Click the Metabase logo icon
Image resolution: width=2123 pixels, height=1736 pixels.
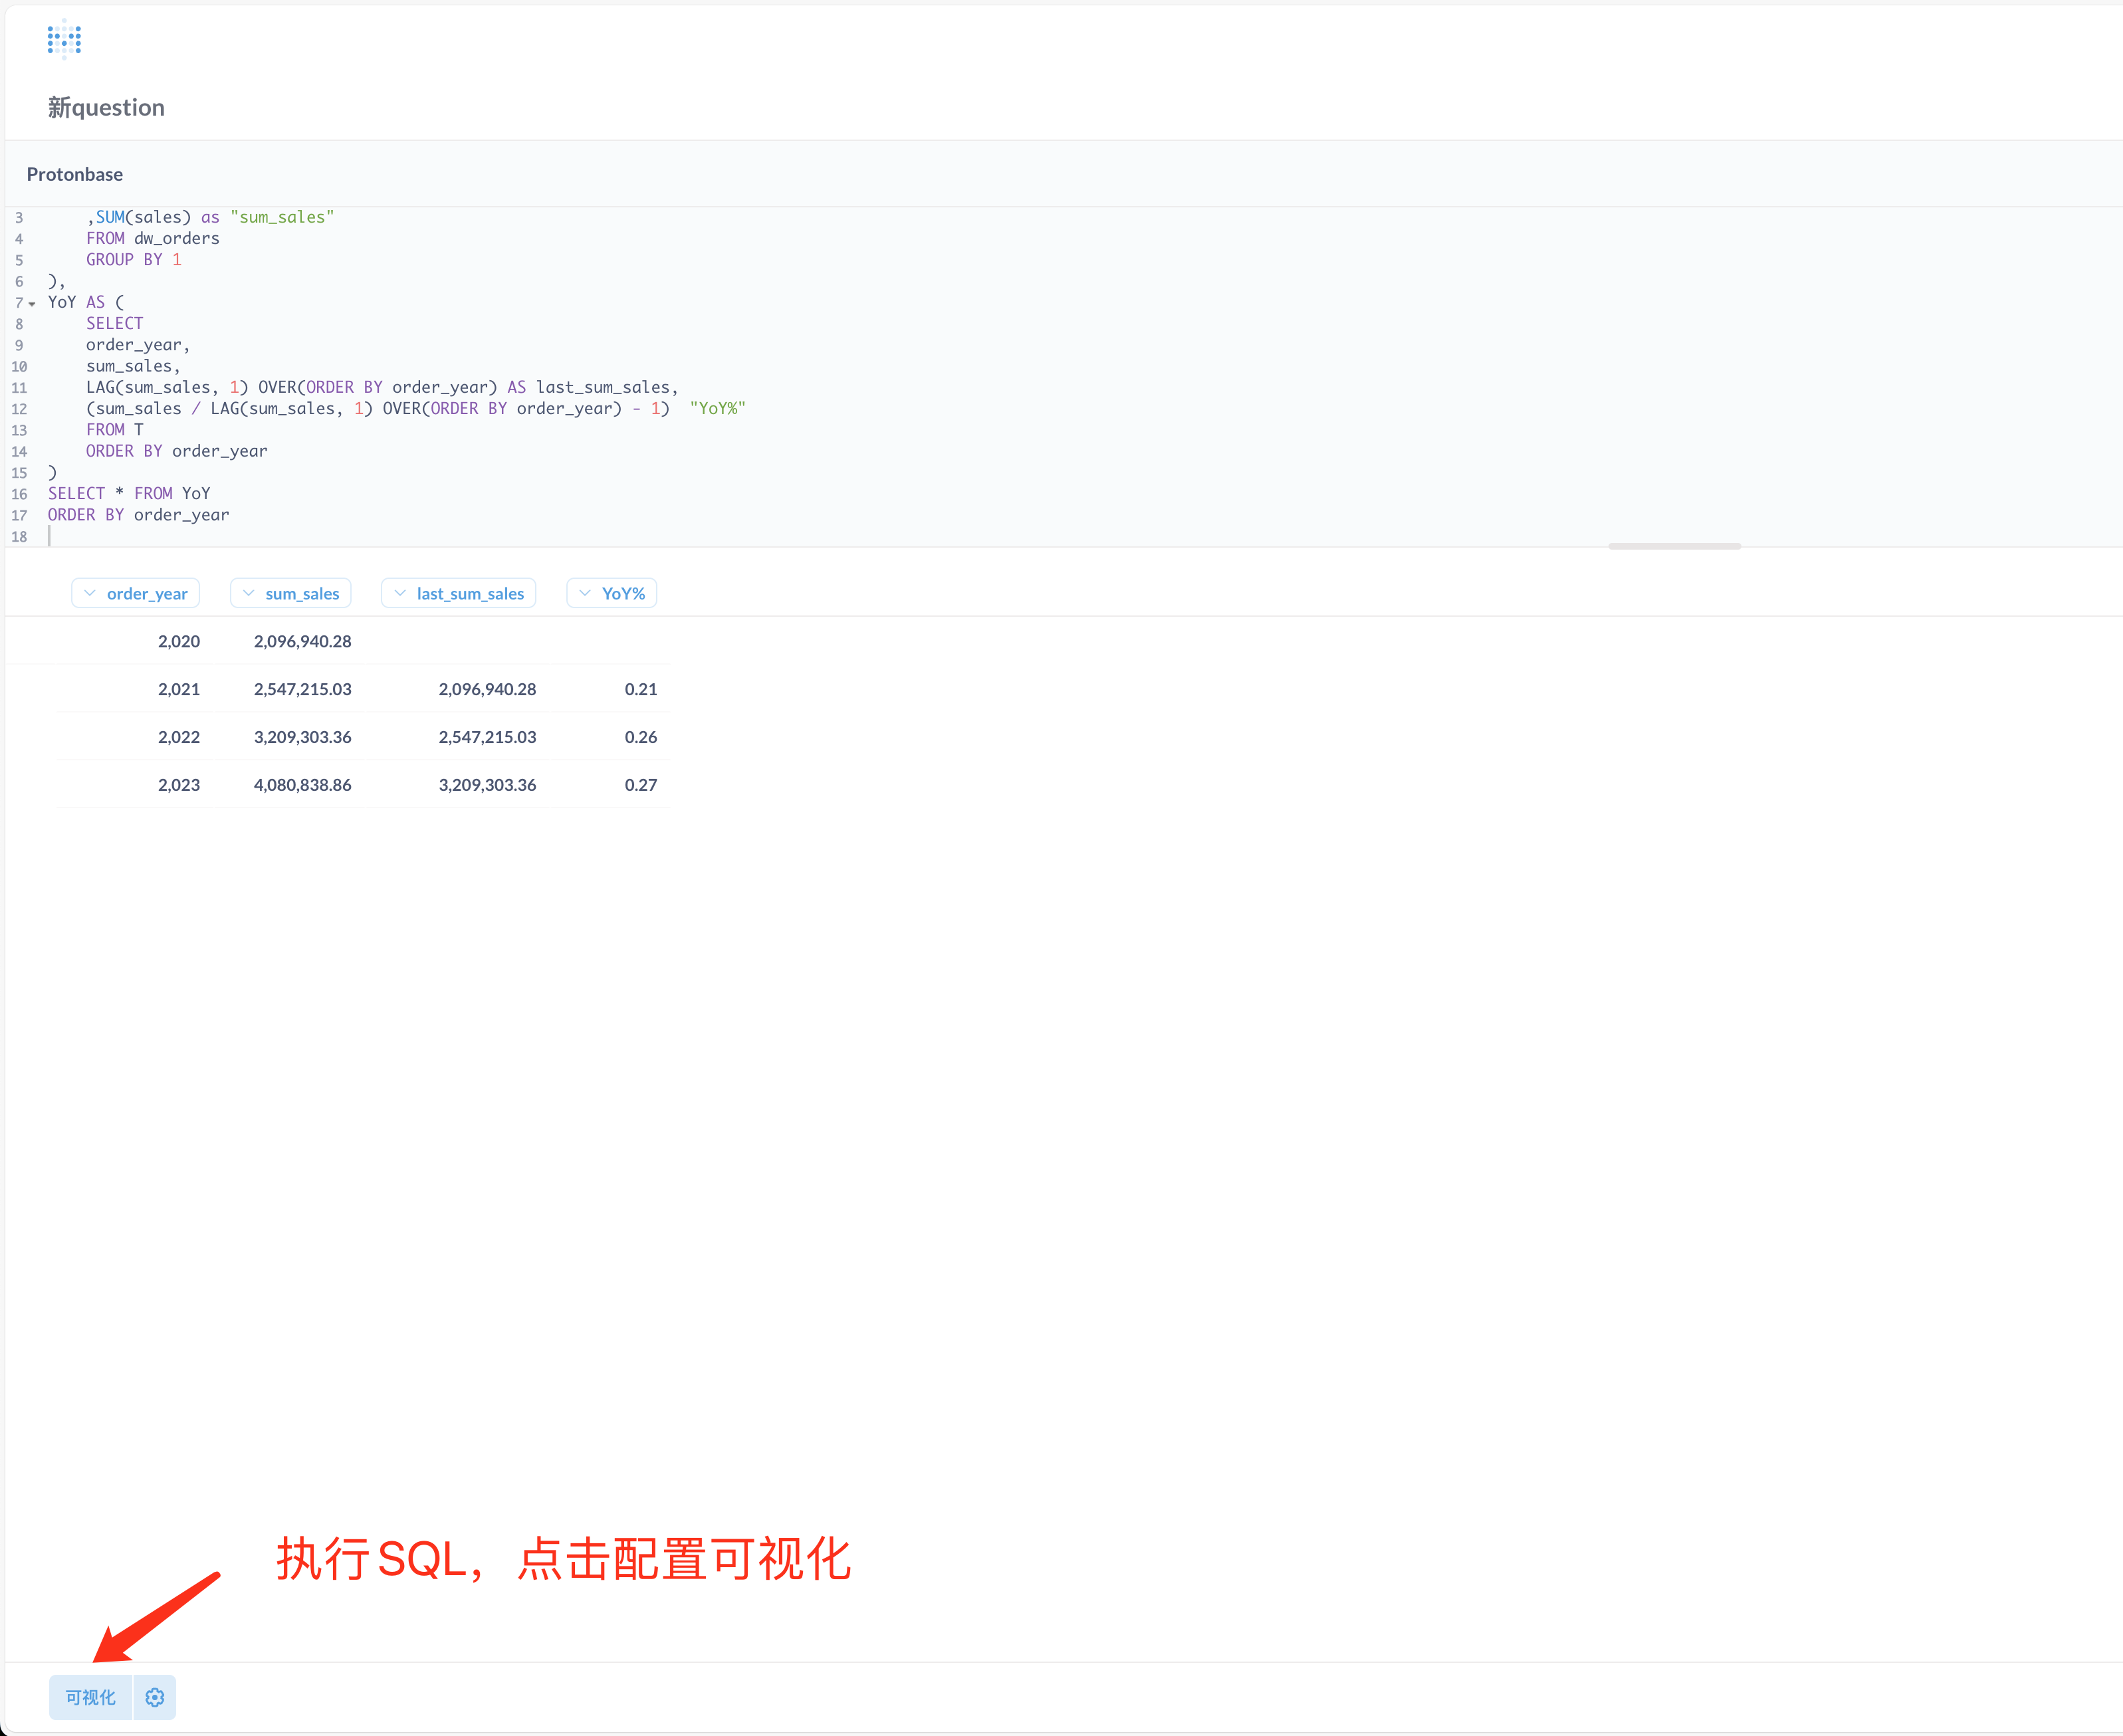click(64, 39)
